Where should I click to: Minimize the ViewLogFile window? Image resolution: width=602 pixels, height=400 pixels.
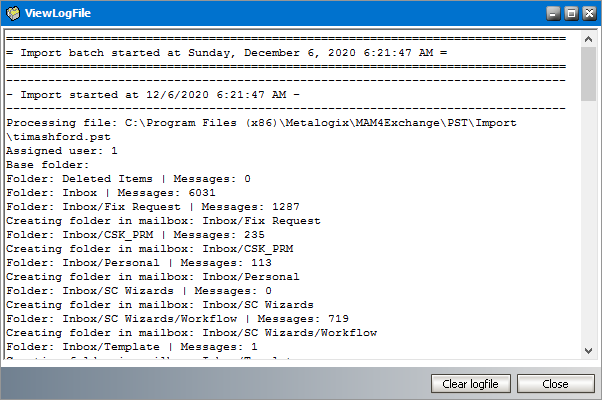pyautogui.click(x=551, y=13)
